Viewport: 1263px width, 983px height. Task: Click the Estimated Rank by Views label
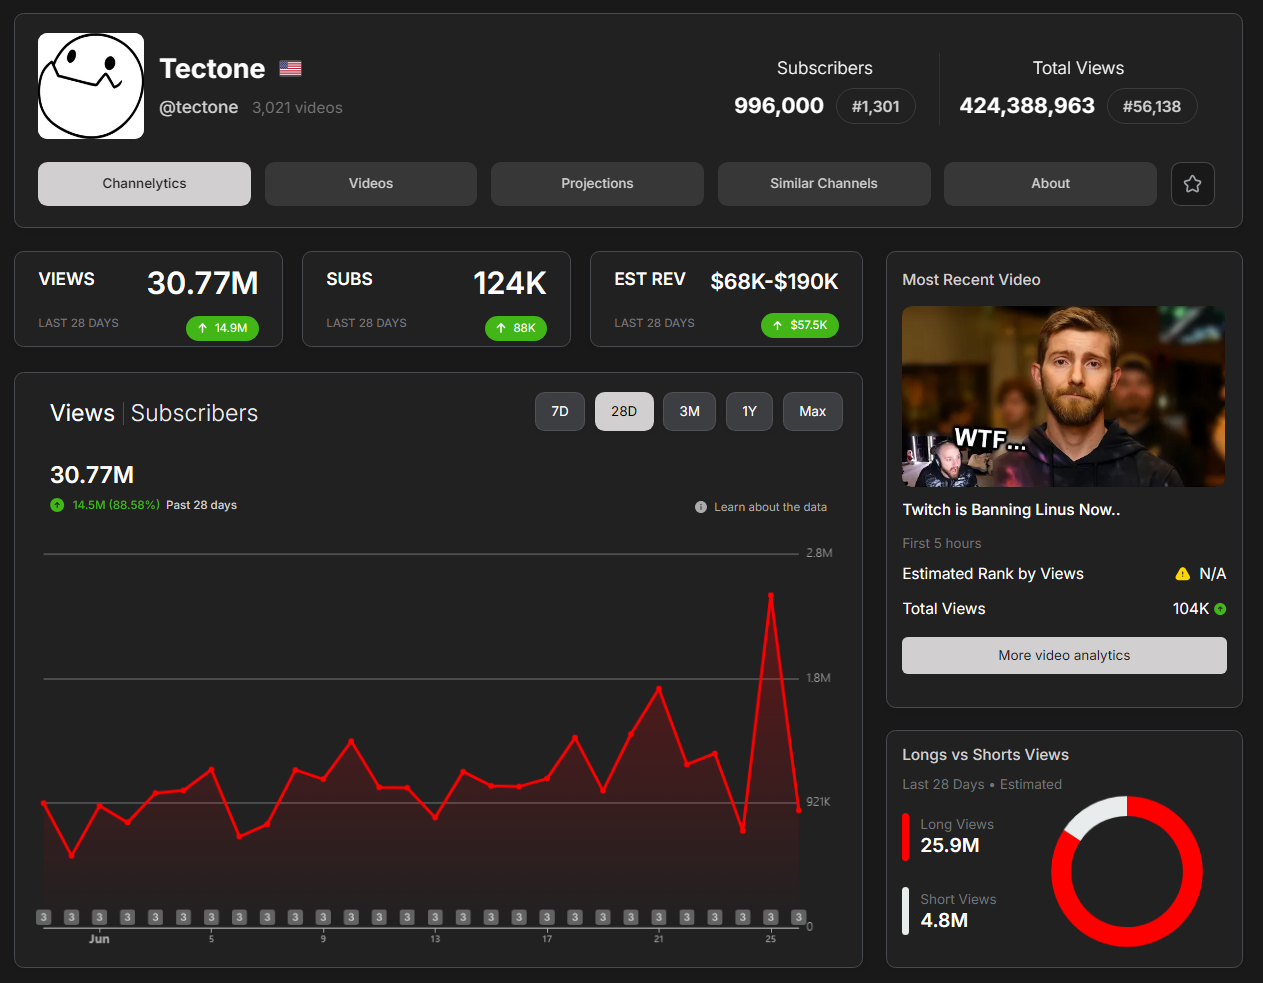[x=993, y=574]
